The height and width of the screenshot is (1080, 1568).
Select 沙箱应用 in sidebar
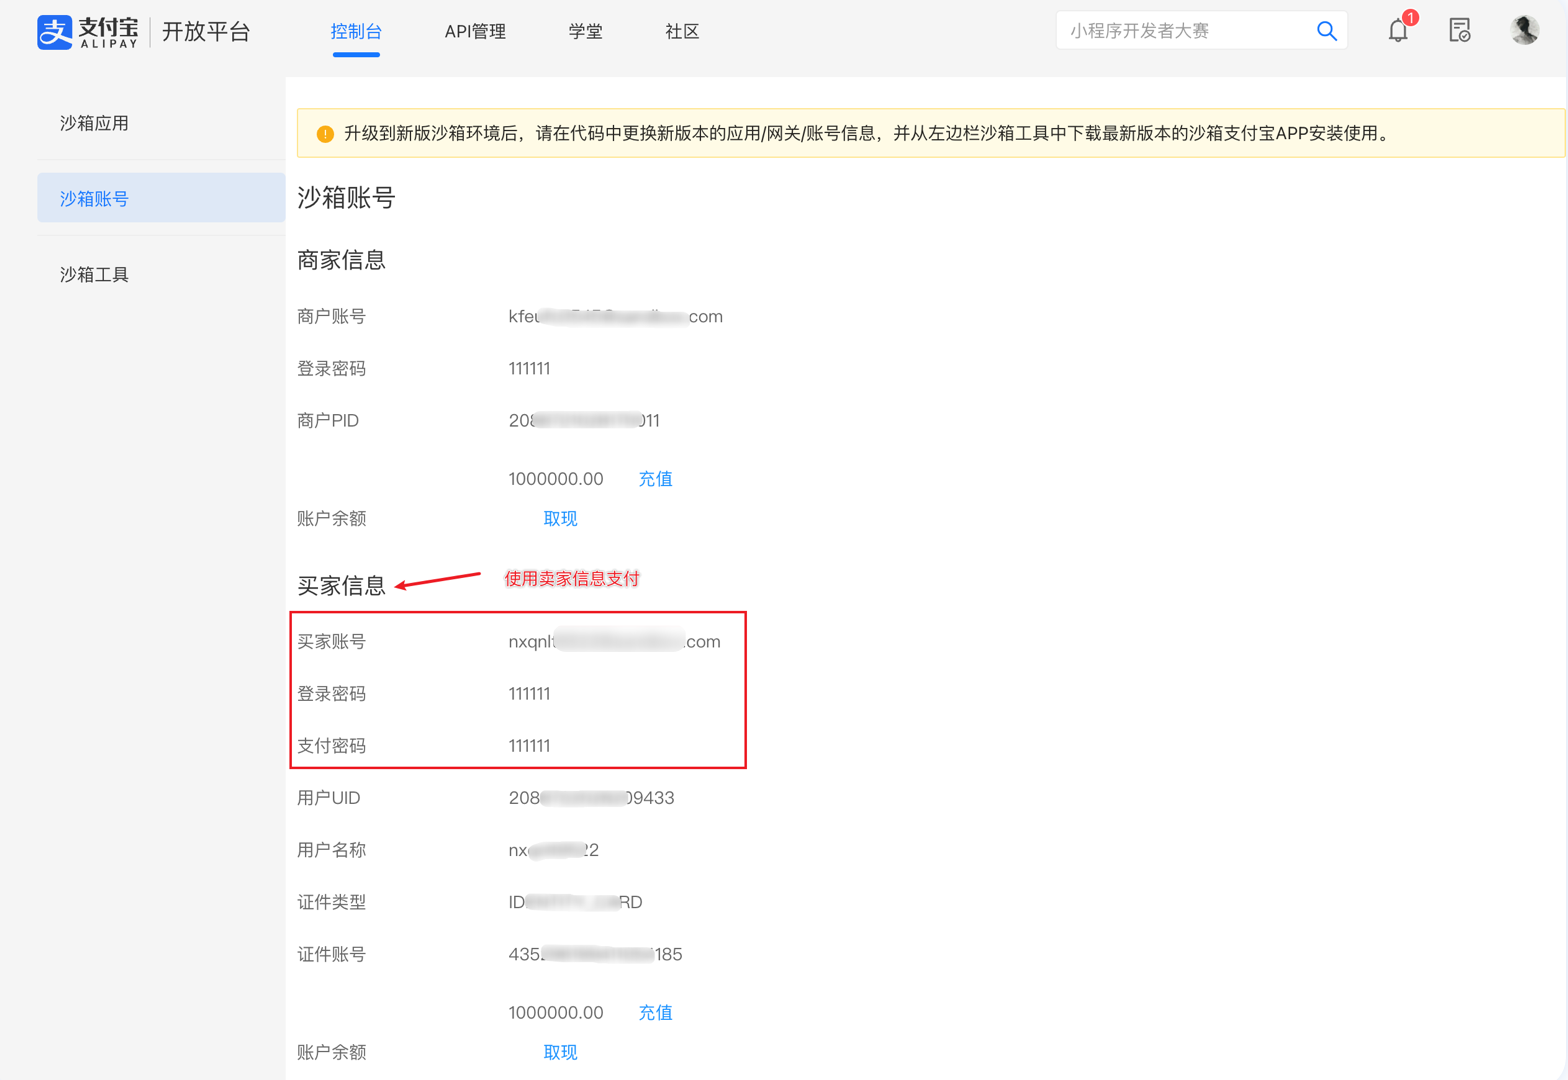(94, 123)
